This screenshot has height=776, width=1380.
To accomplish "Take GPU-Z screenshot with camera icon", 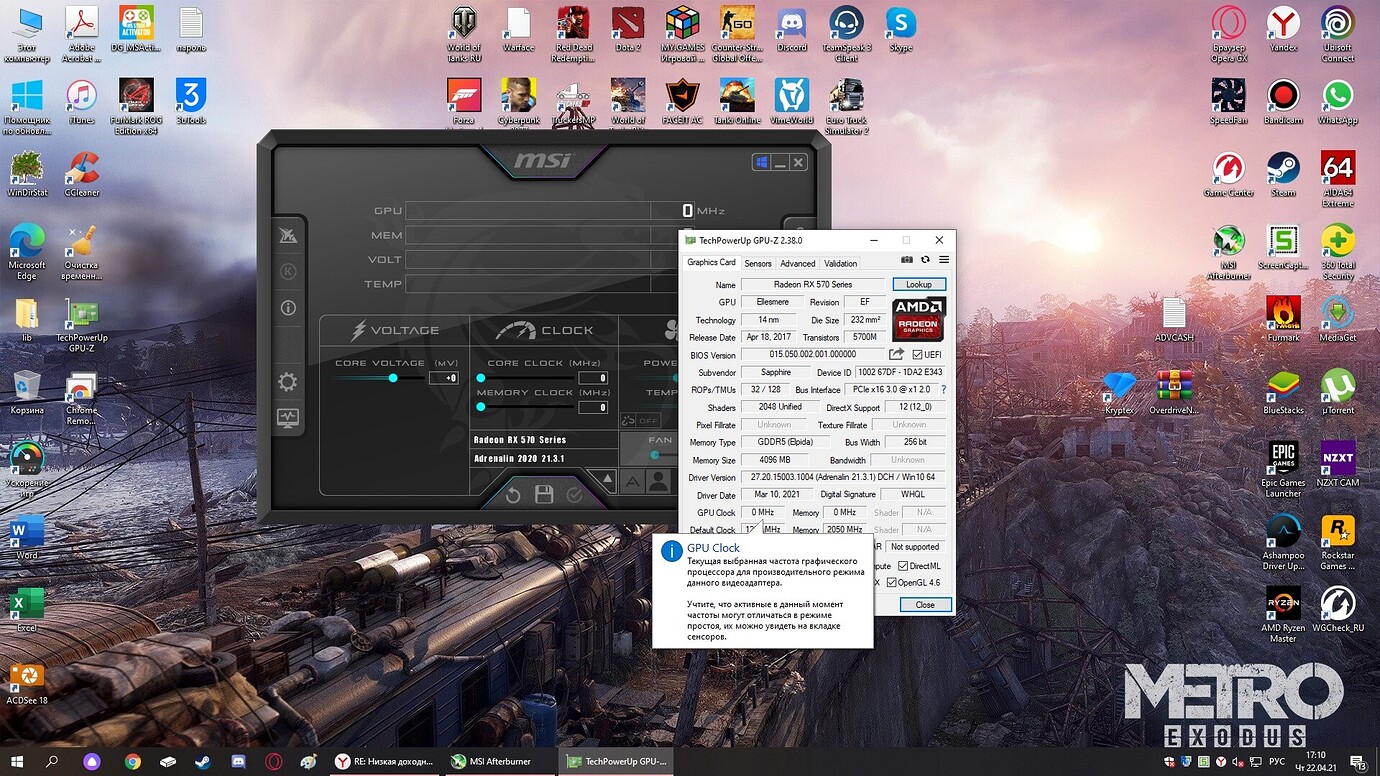I will (907, 260).
